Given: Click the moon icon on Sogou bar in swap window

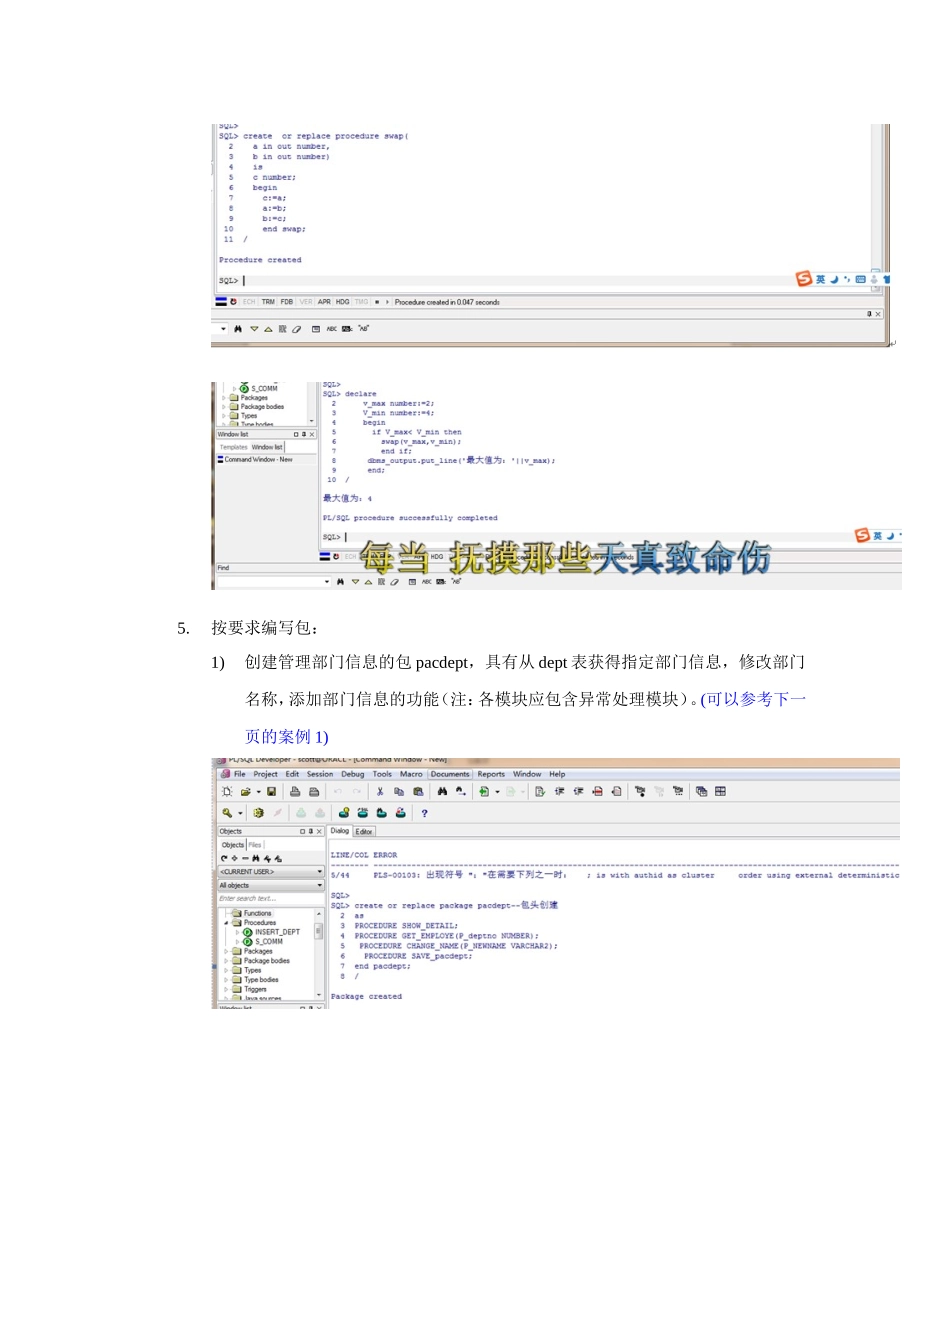Looking at the screenshot, I should (x=835, y=280).
